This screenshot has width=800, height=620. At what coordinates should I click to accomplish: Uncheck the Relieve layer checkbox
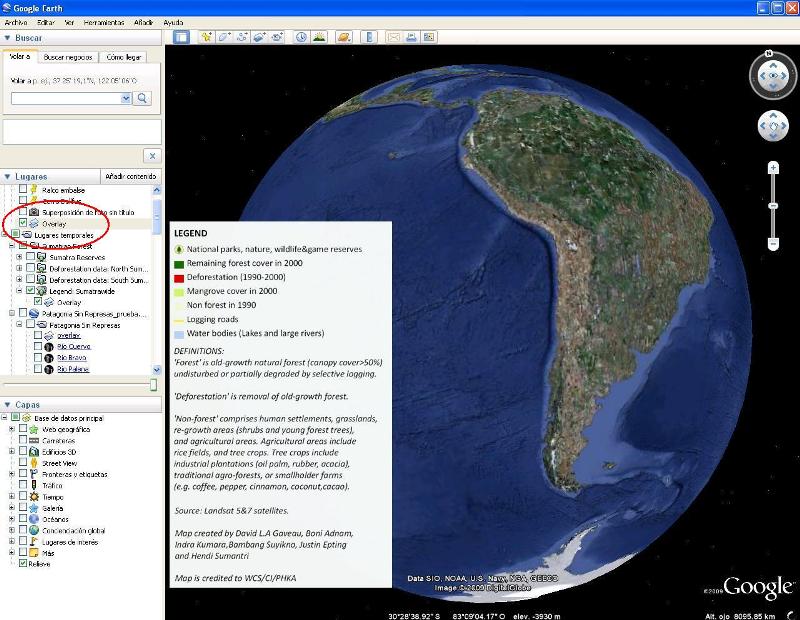click(x=23, y=564)
